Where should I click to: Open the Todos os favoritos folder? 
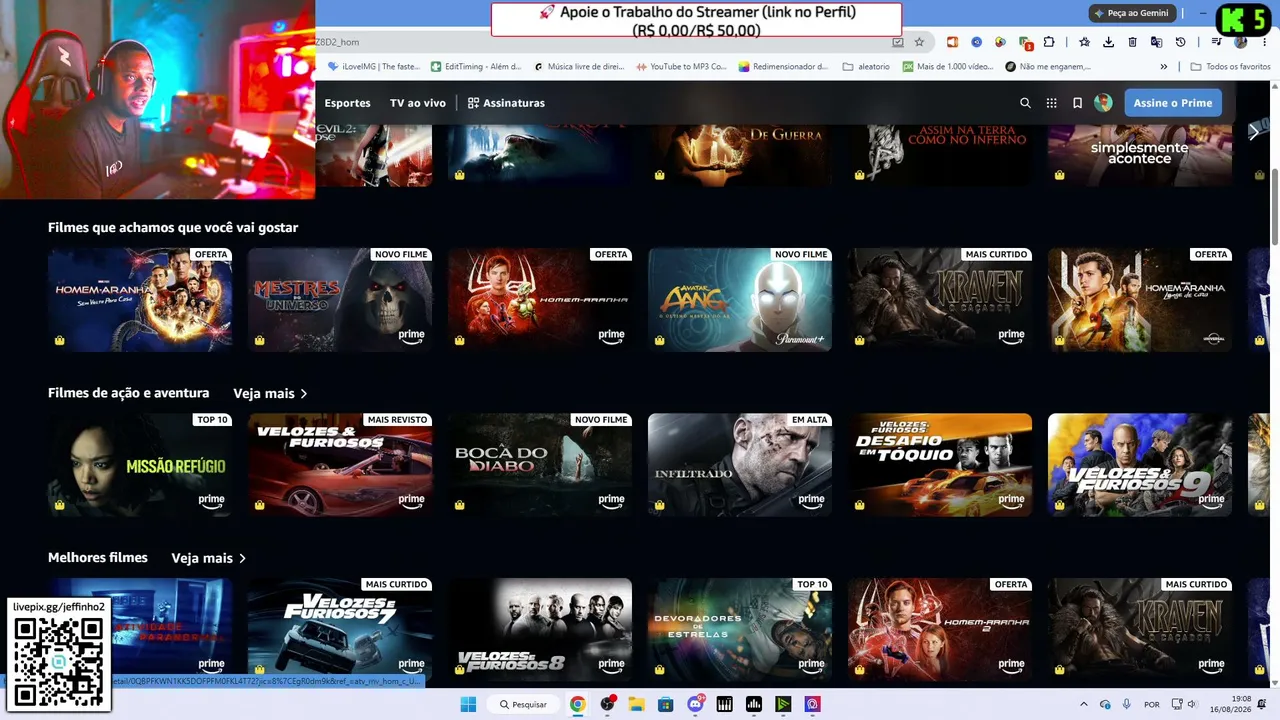[1230, 67]
